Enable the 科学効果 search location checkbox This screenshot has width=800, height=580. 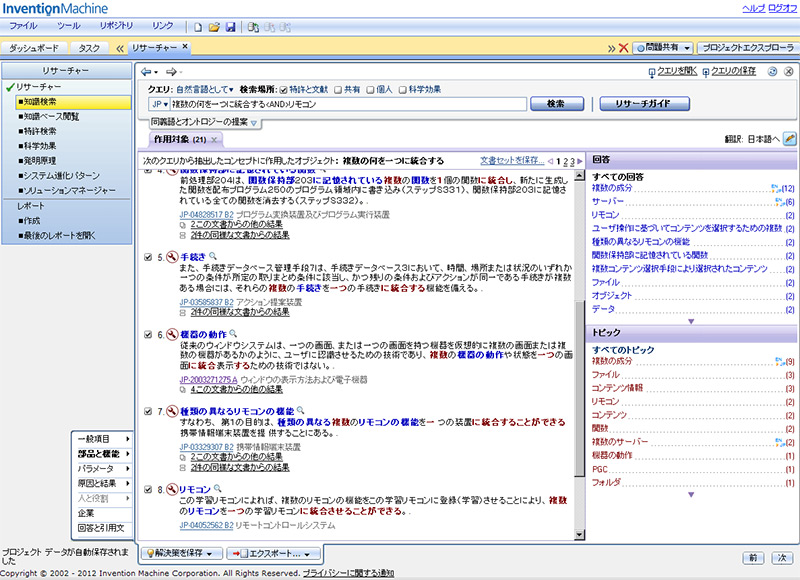(x=403, y=90)
